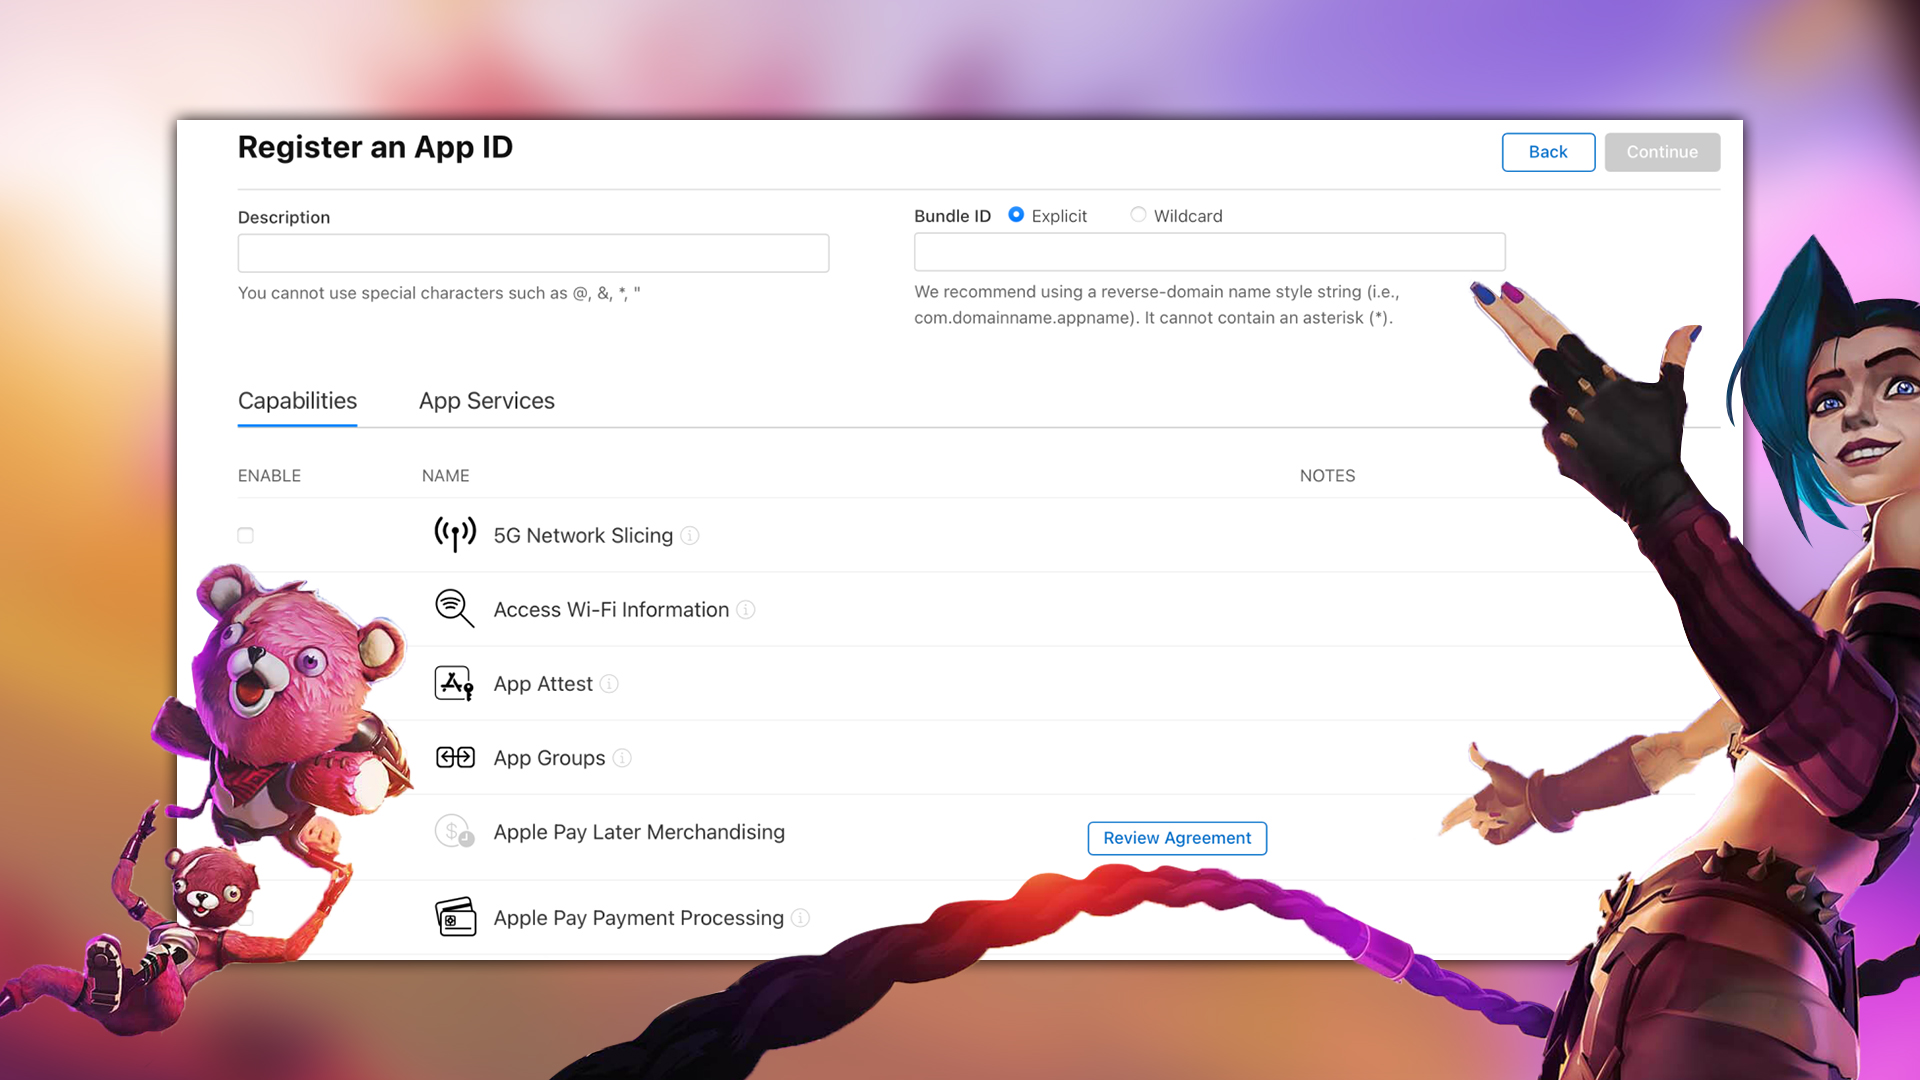The image size is (1920, 1080).
Task: Click the Access Wi-Fi Information magnifier icon
Action: (x=455, y=608)
